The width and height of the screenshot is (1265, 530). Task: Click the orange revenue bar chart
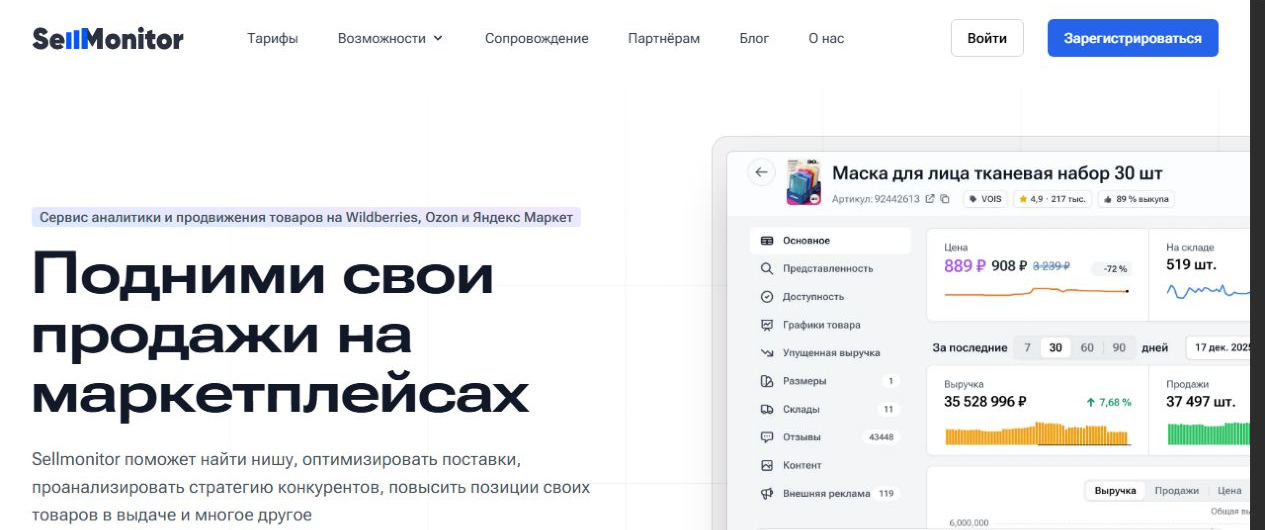pos(1037,435)
